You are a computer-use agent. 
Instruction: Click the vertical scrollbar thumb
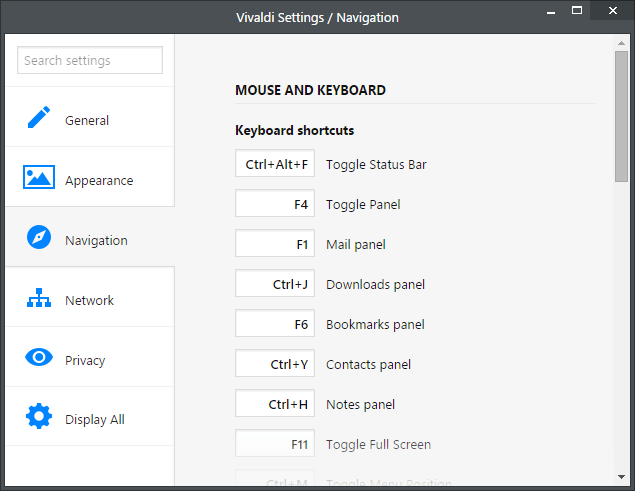pos(621,116)
